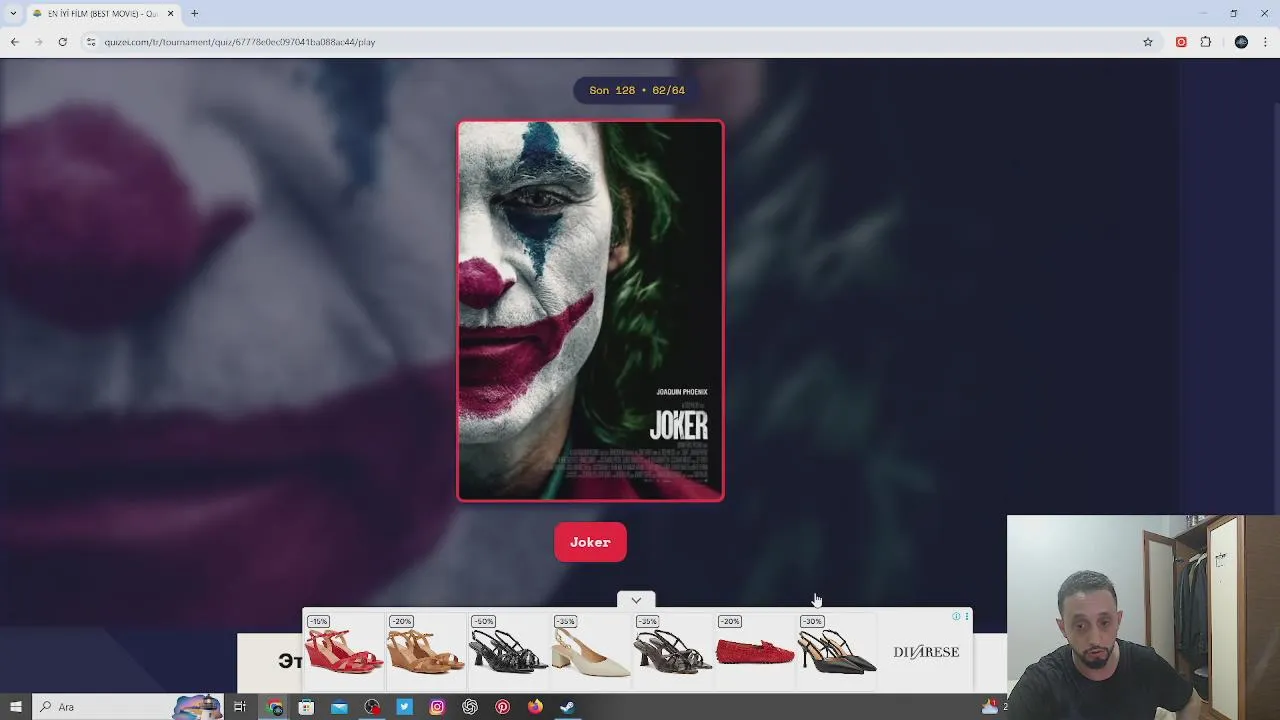This screenshot has width=1280, height=720.
Task: Open the weather icon in system tray
Action: tap(990, 707)
